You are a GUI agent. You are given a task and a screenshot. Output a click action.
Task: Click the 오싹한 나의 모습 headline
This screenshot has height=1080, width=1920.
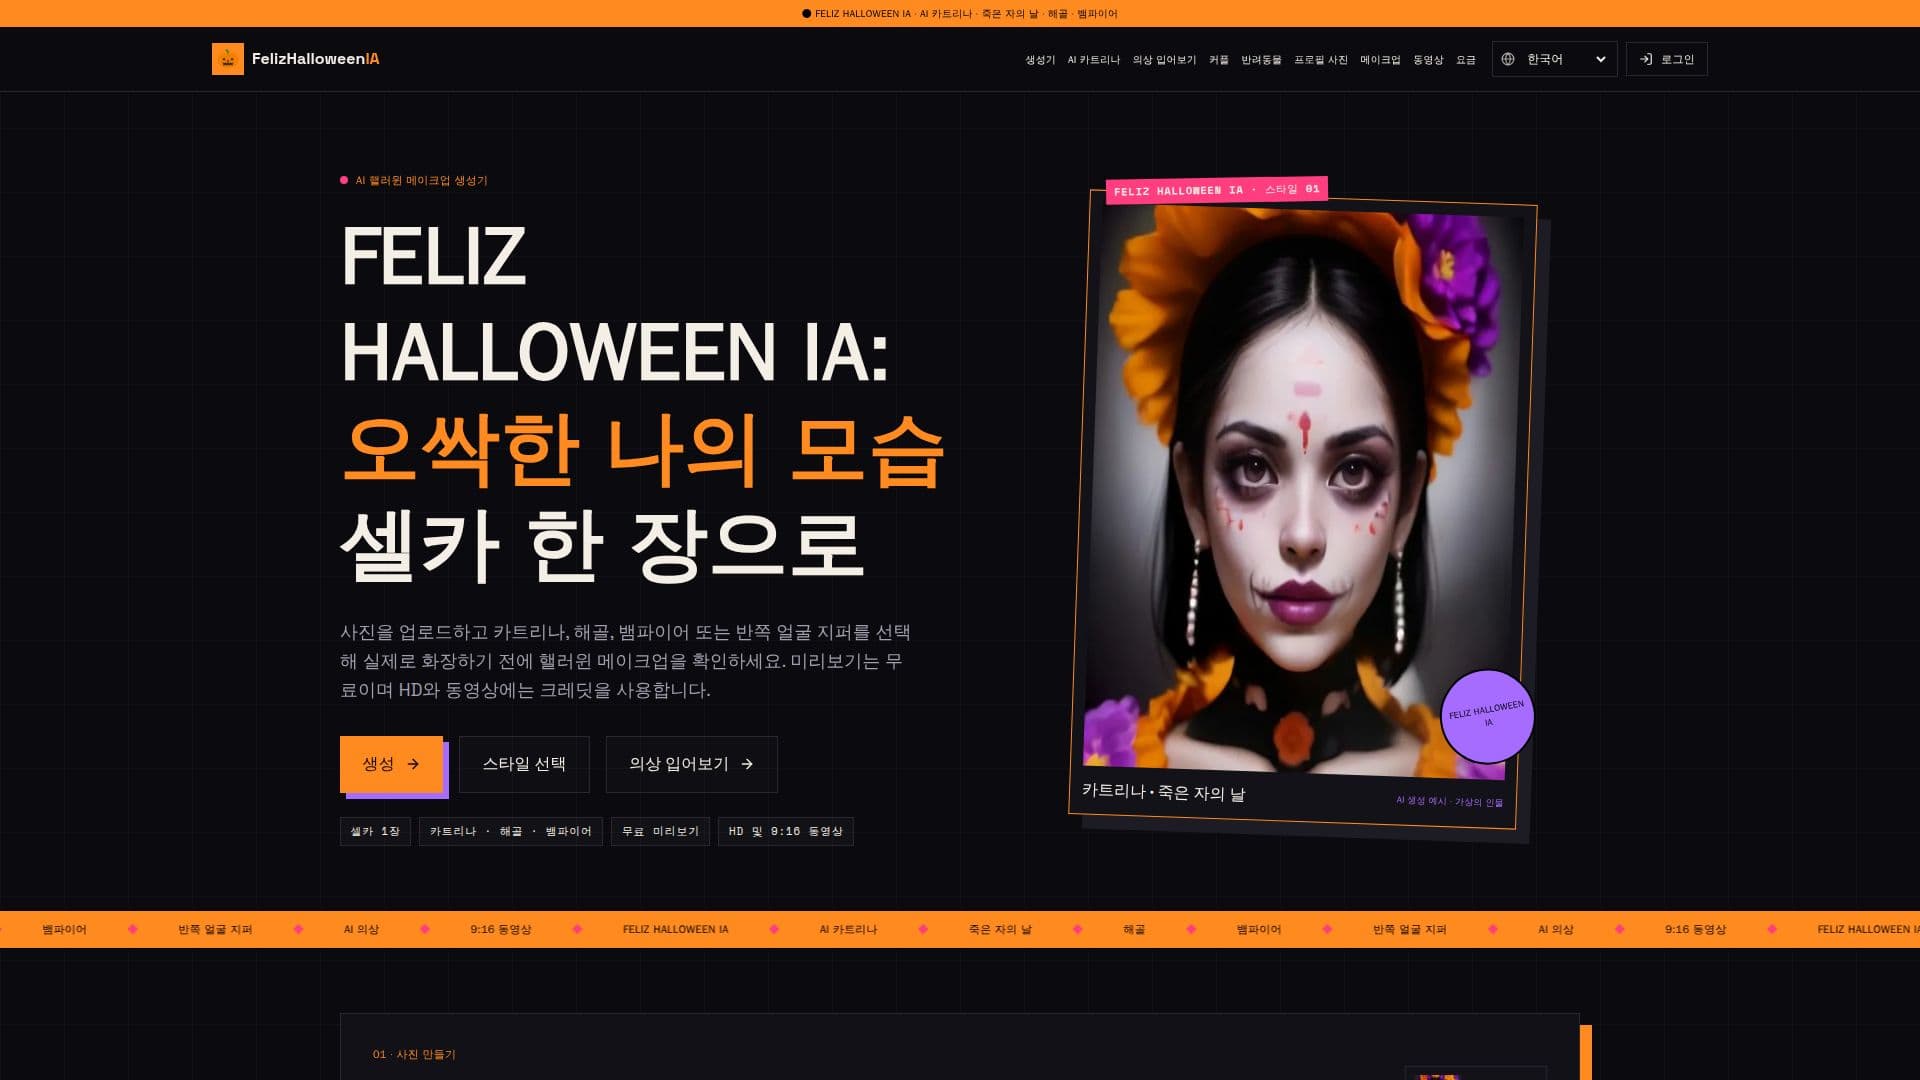[x=643, y=449]
